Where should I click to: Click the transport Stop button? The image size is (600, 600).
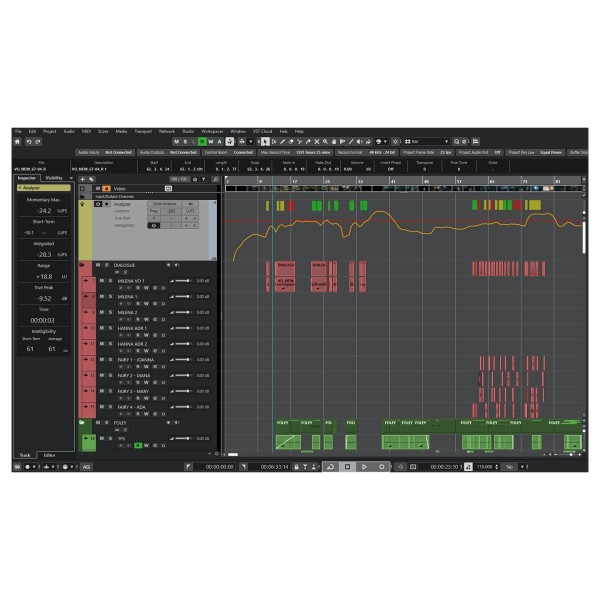tap(347, 467)
